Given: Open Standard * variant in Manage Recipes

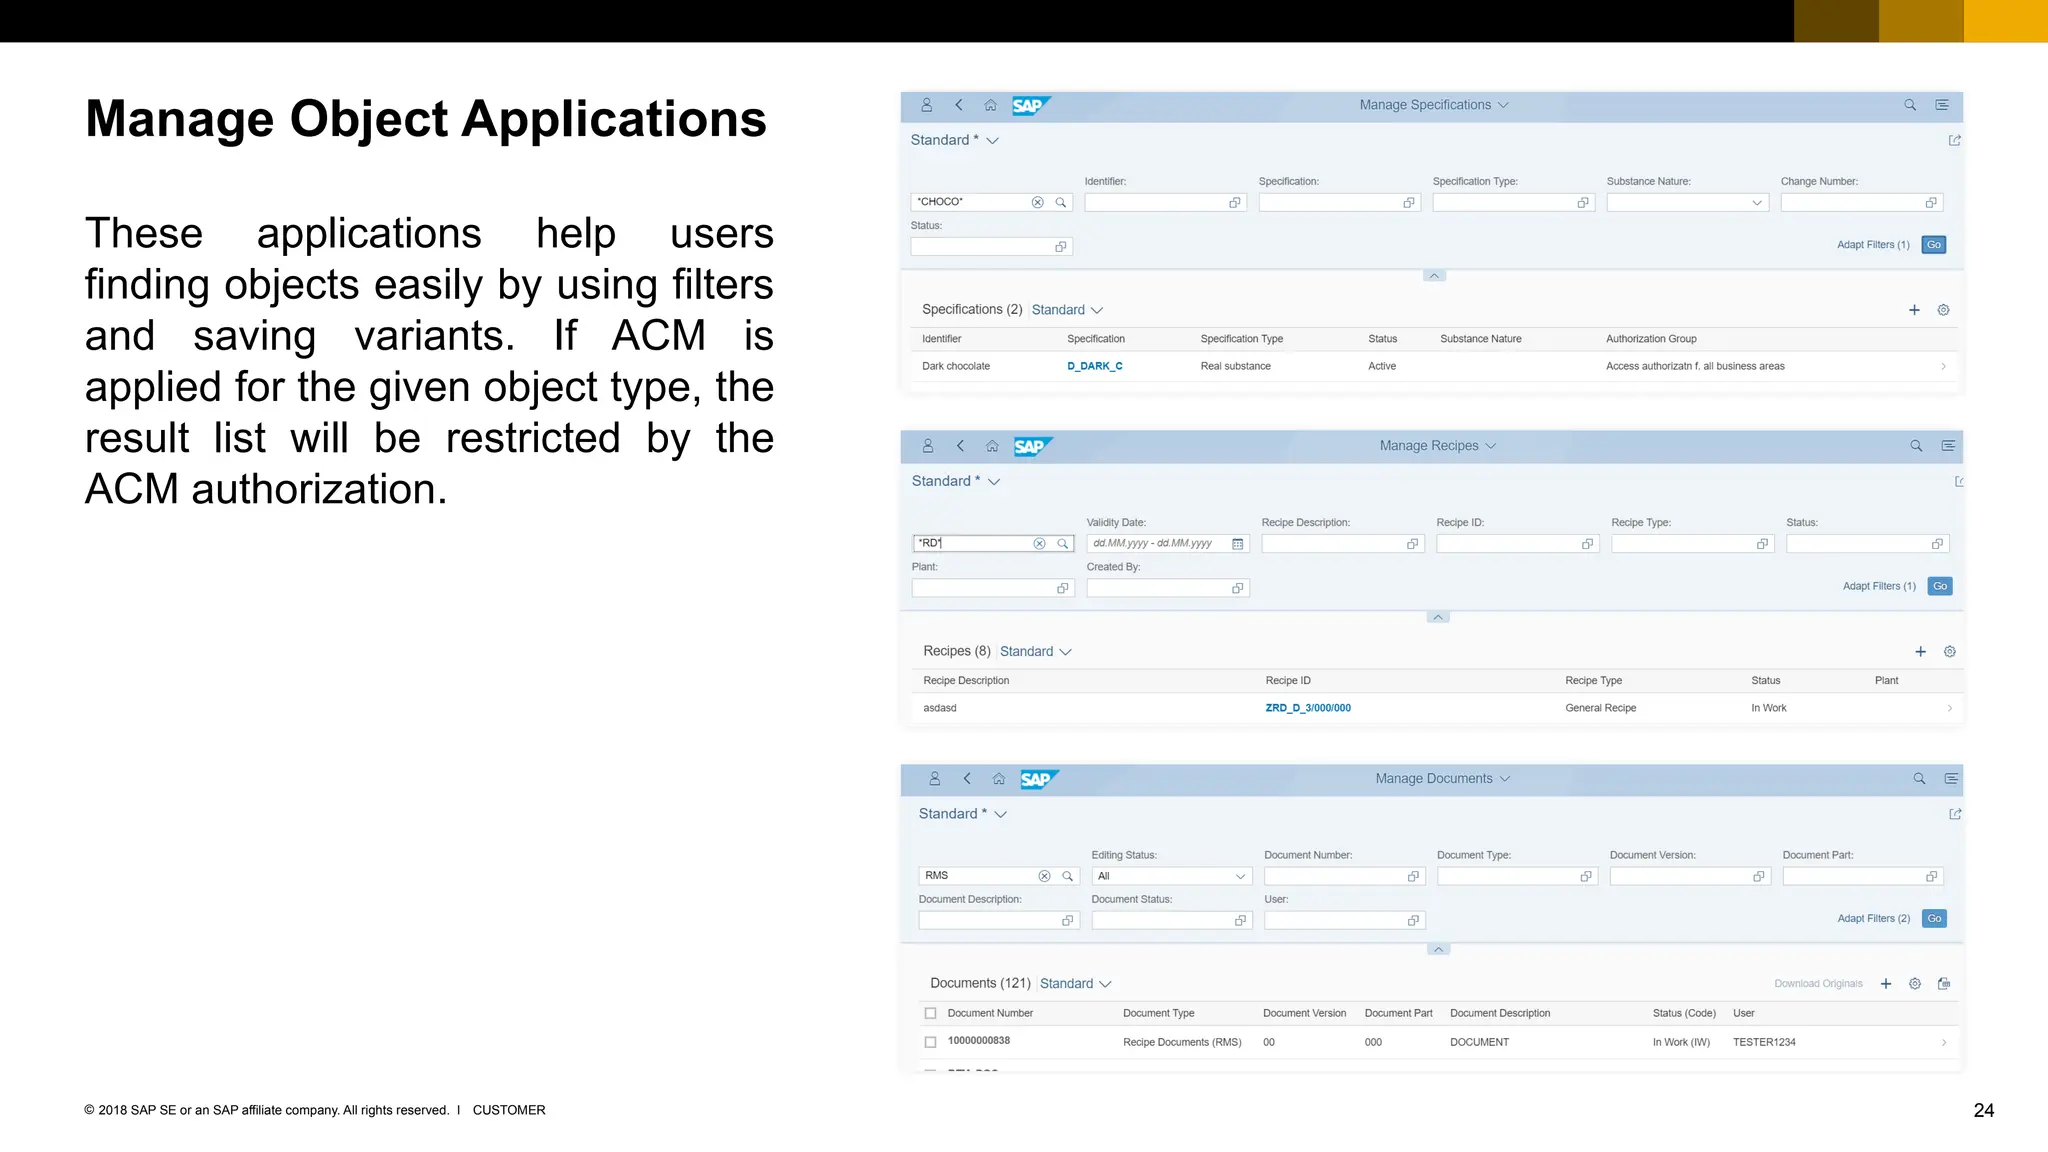Looking at the screenshot, I should (956, 482).
